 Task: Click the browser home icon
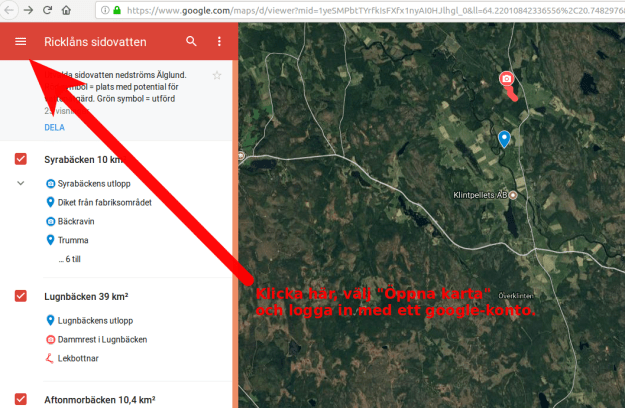pyautogui.click(x=66, y=9)
